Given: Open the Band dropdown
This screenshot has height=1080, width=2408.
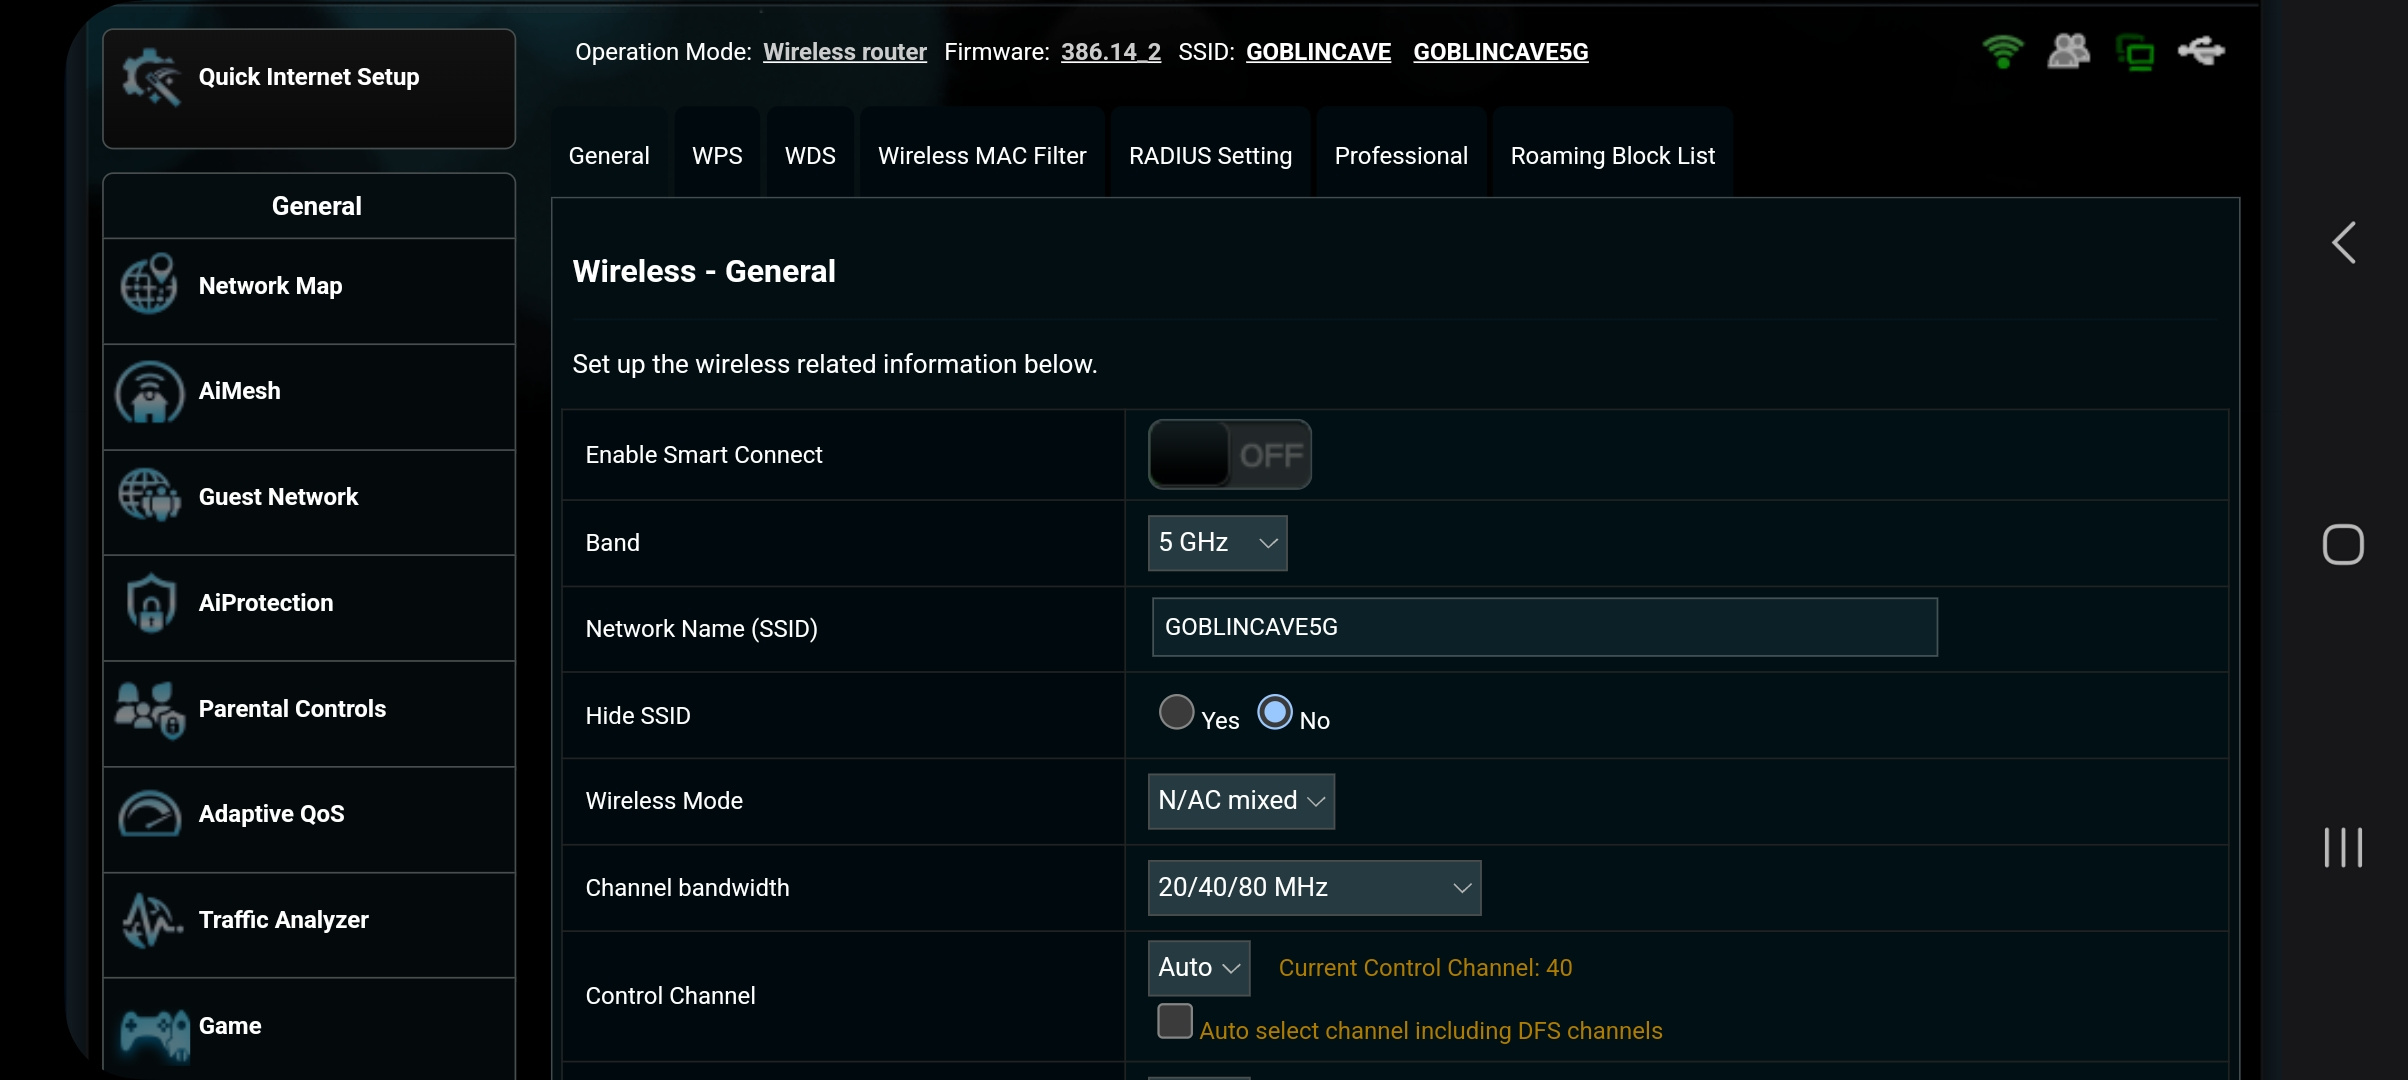Looking at the screenshot, I should pyautogui.click(x=1217, y=543).
